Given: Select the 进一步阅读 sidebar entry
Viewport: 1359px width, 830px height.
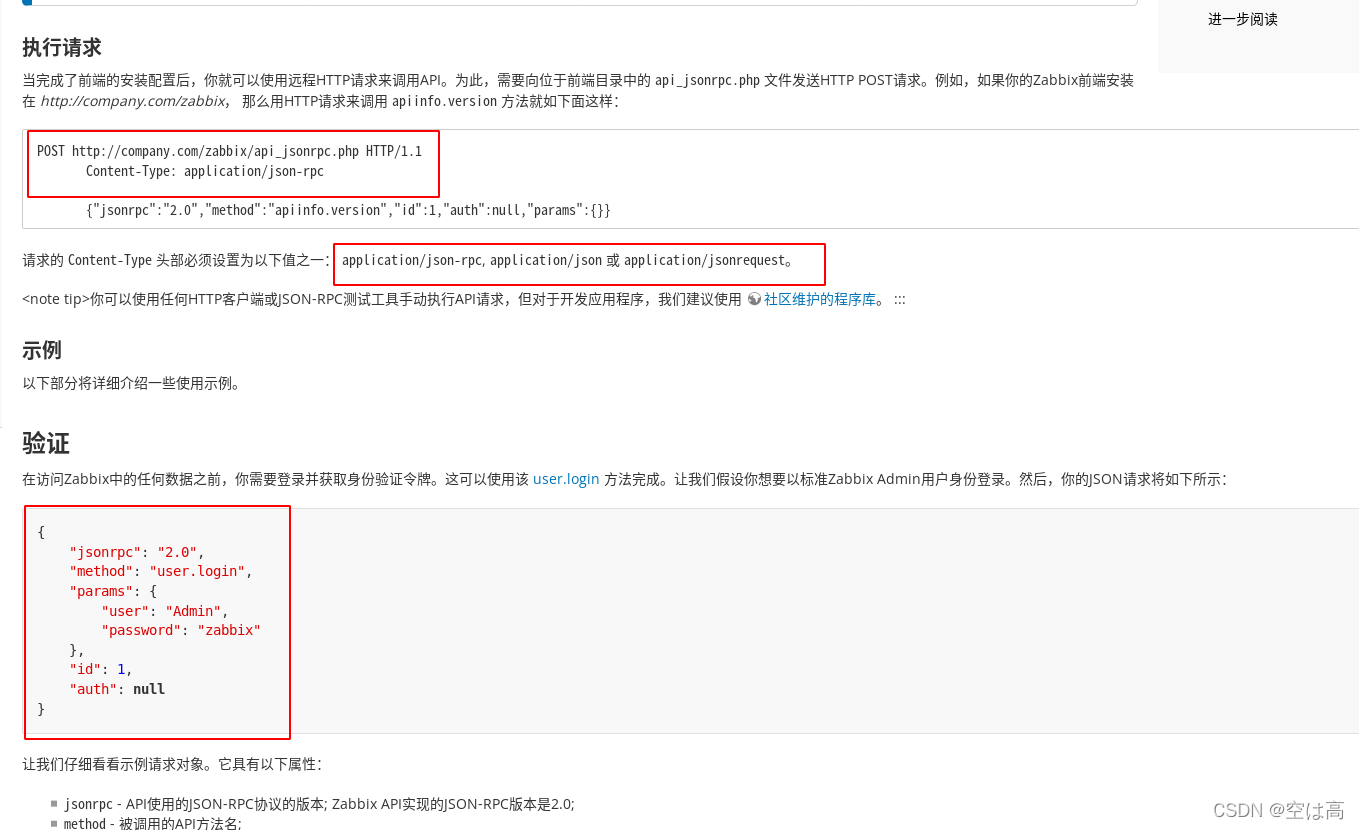Looking at the screenshot, I should pyautogui.click(x=1243, y=19).
